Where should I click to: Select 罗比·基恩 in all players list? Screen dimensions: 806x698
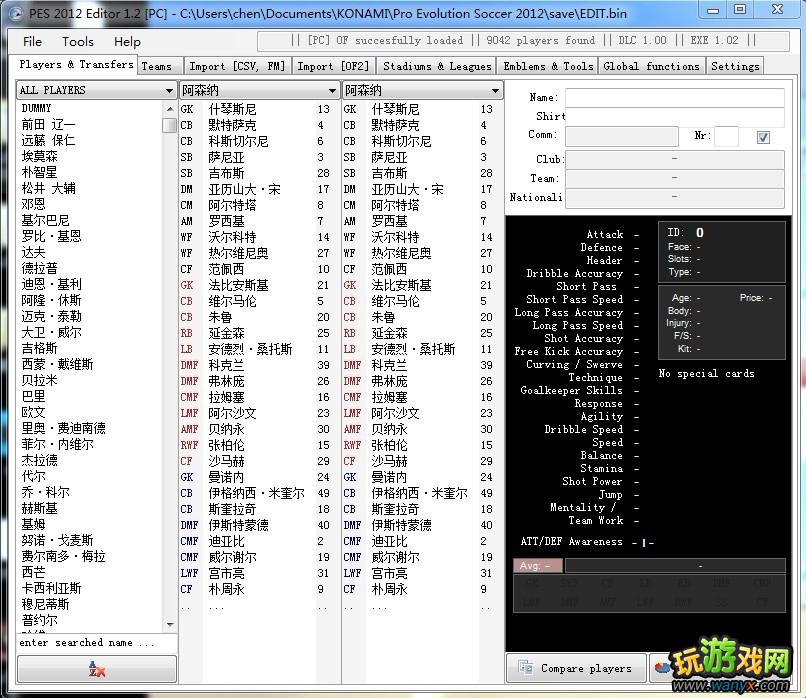[51, 236]
